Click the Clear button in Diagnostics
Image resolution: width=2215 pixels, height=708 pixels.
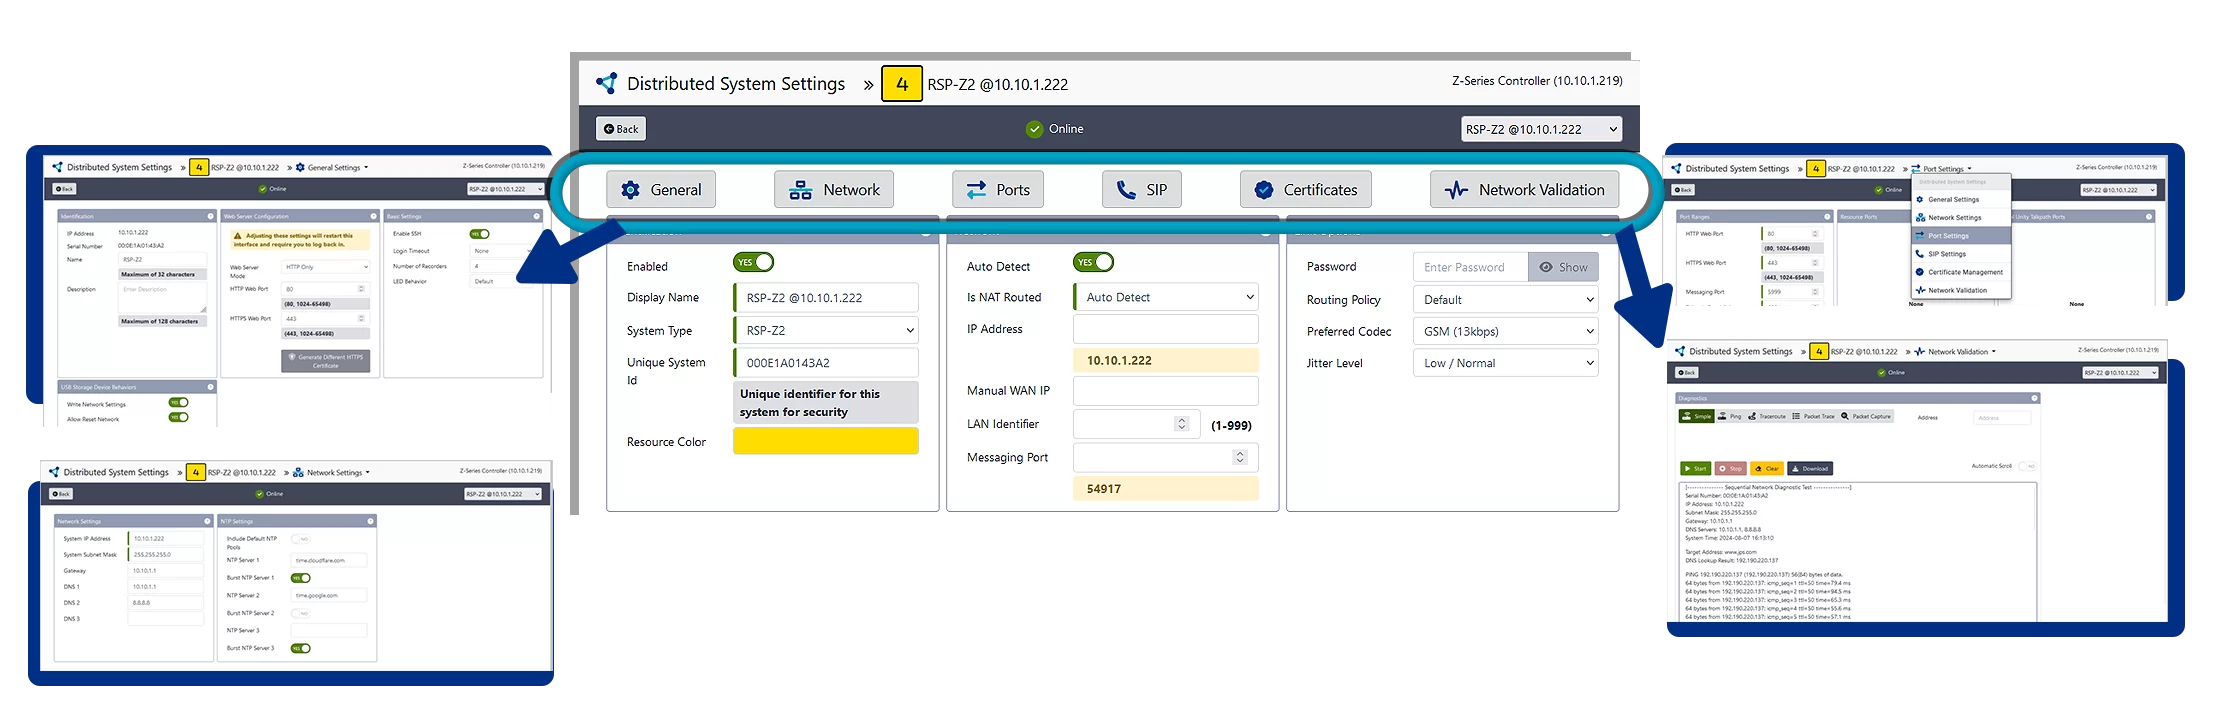(1767, 468)
